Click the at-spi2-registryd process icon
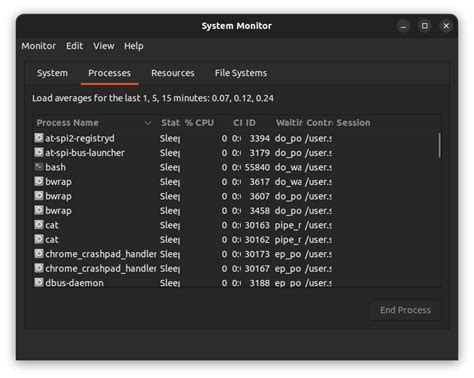This screenshot has height=378, width=474. (39, 138)
